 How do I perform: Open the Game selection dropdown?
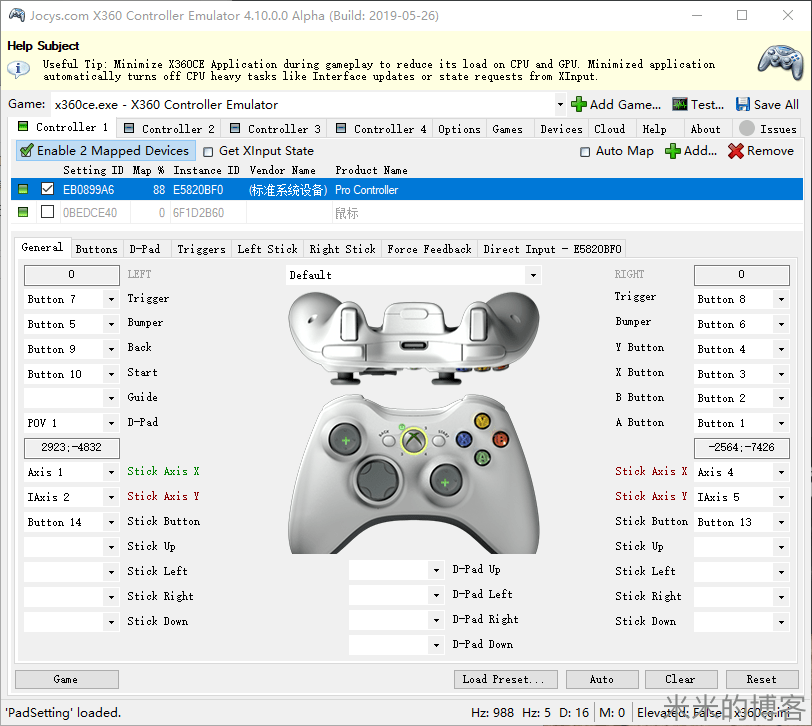560,104
